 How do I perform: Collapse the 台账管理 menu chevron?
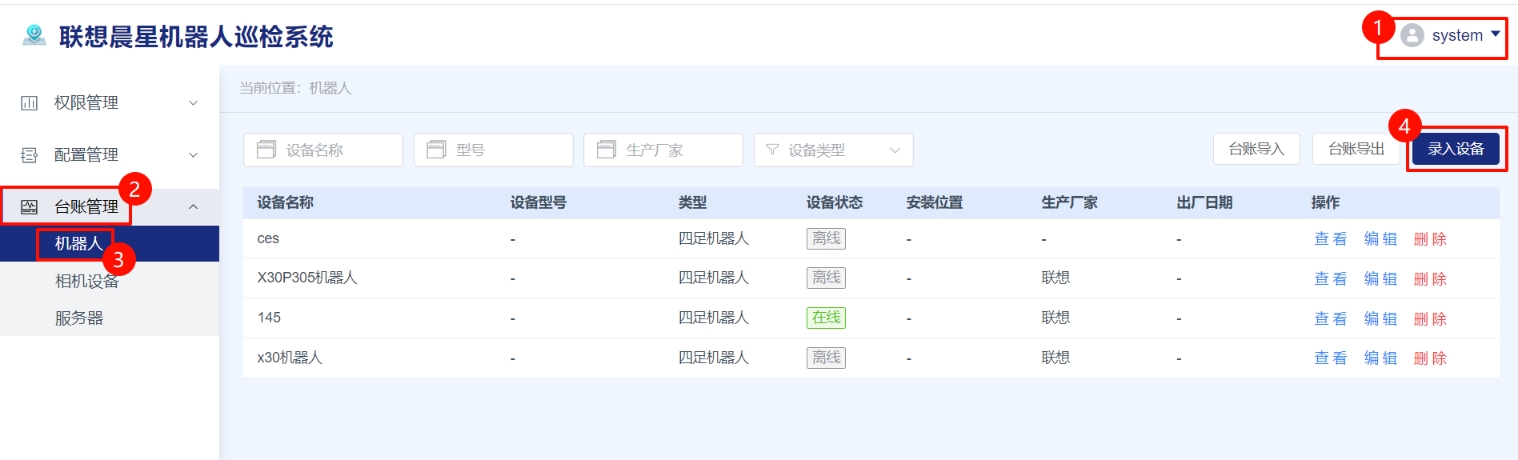[x=194, y=208]
